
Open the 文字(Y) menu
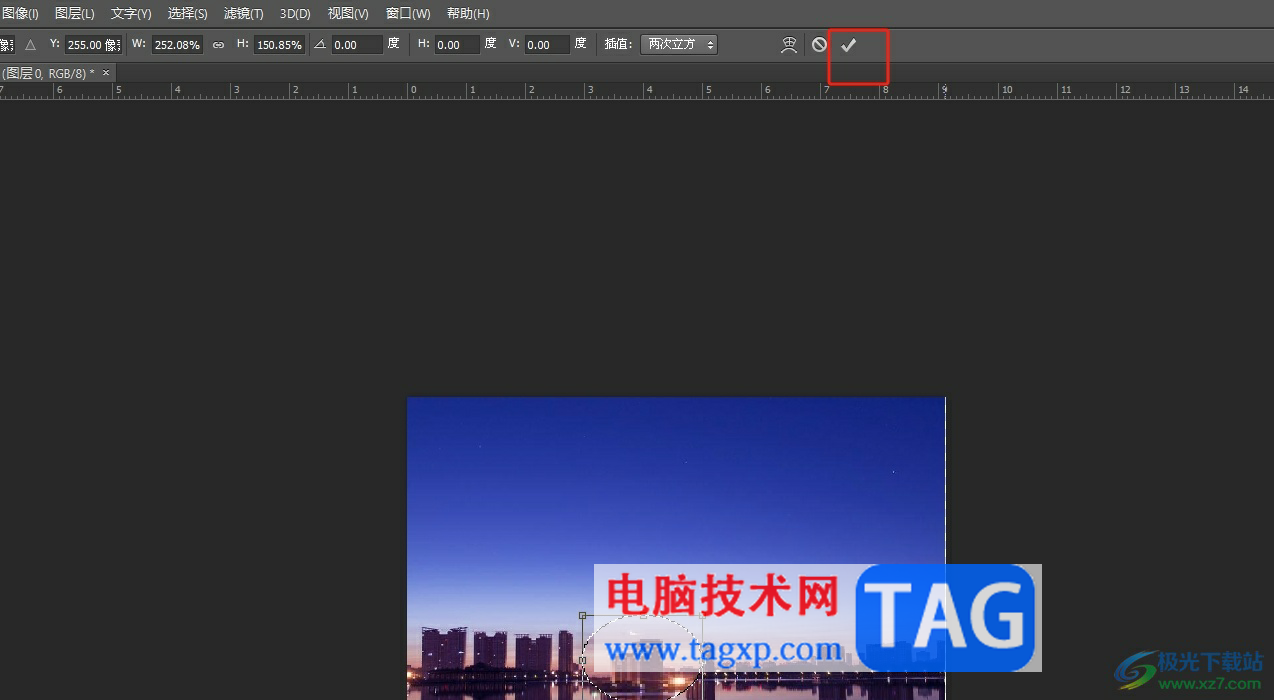coord(131,14)
